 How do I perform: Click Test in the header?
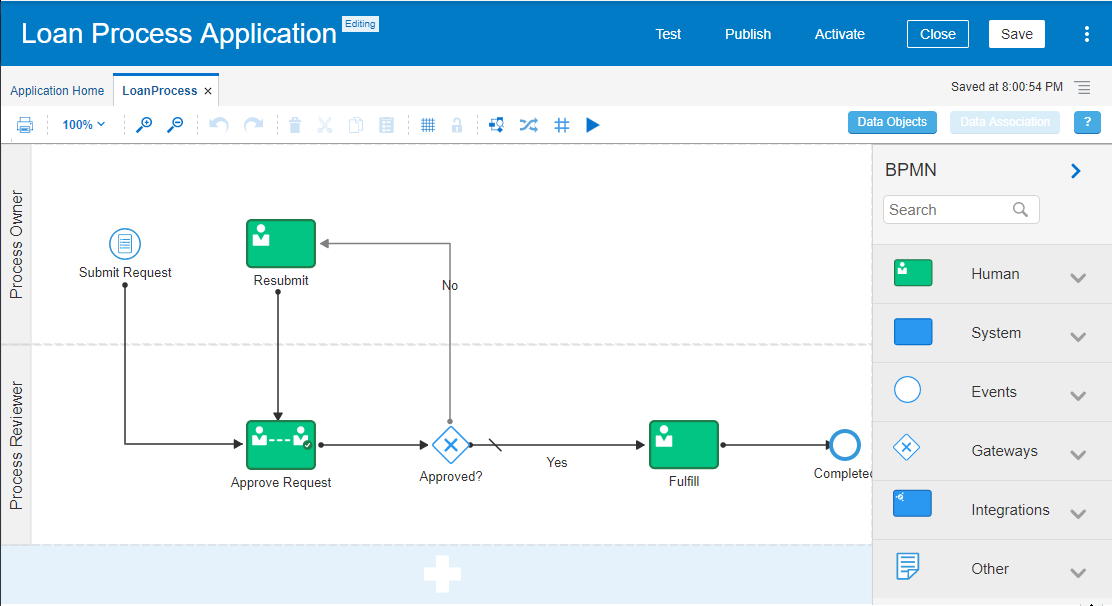coord(668,34)
